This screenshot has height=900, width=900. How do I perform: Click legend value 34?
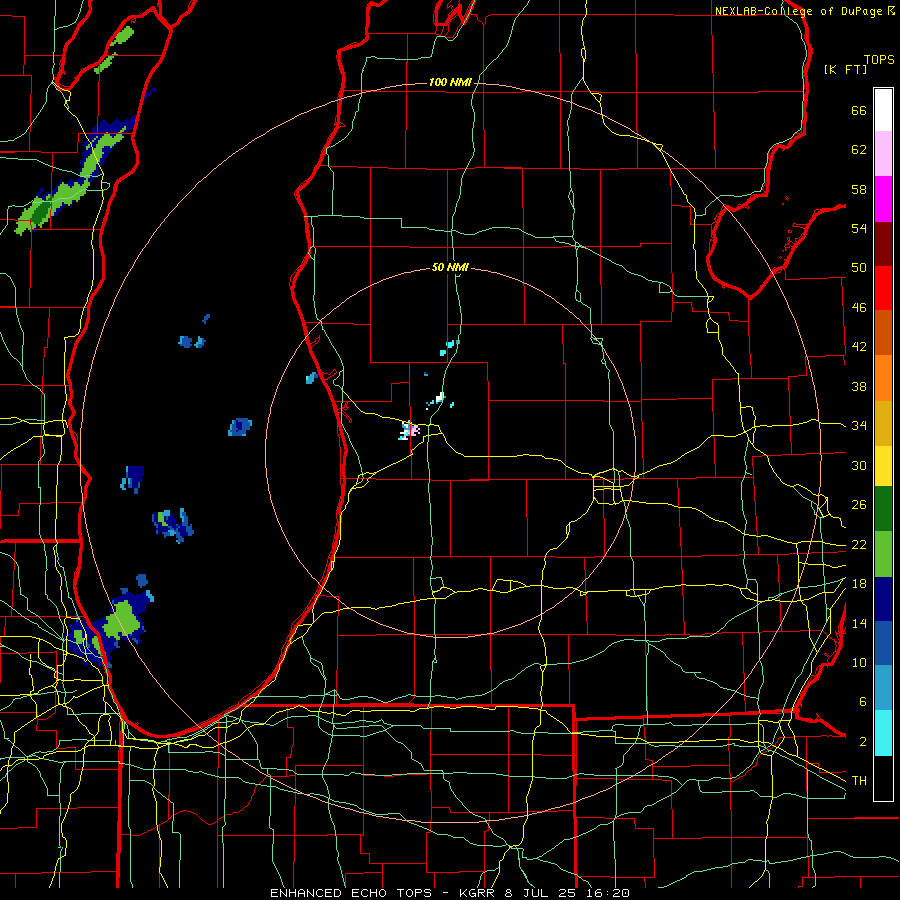[x=859, y=426]
